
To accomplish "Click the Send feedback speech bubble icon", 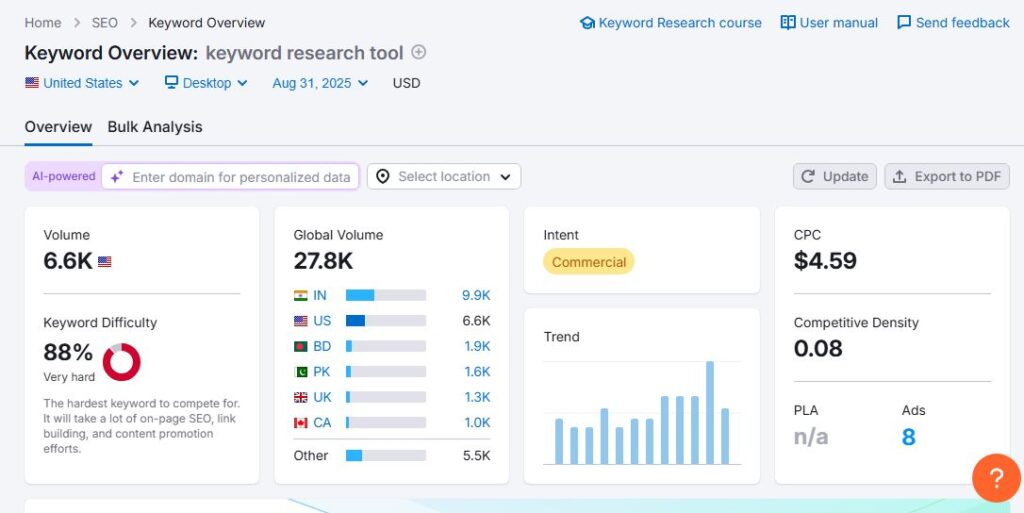I will [904, 23].
